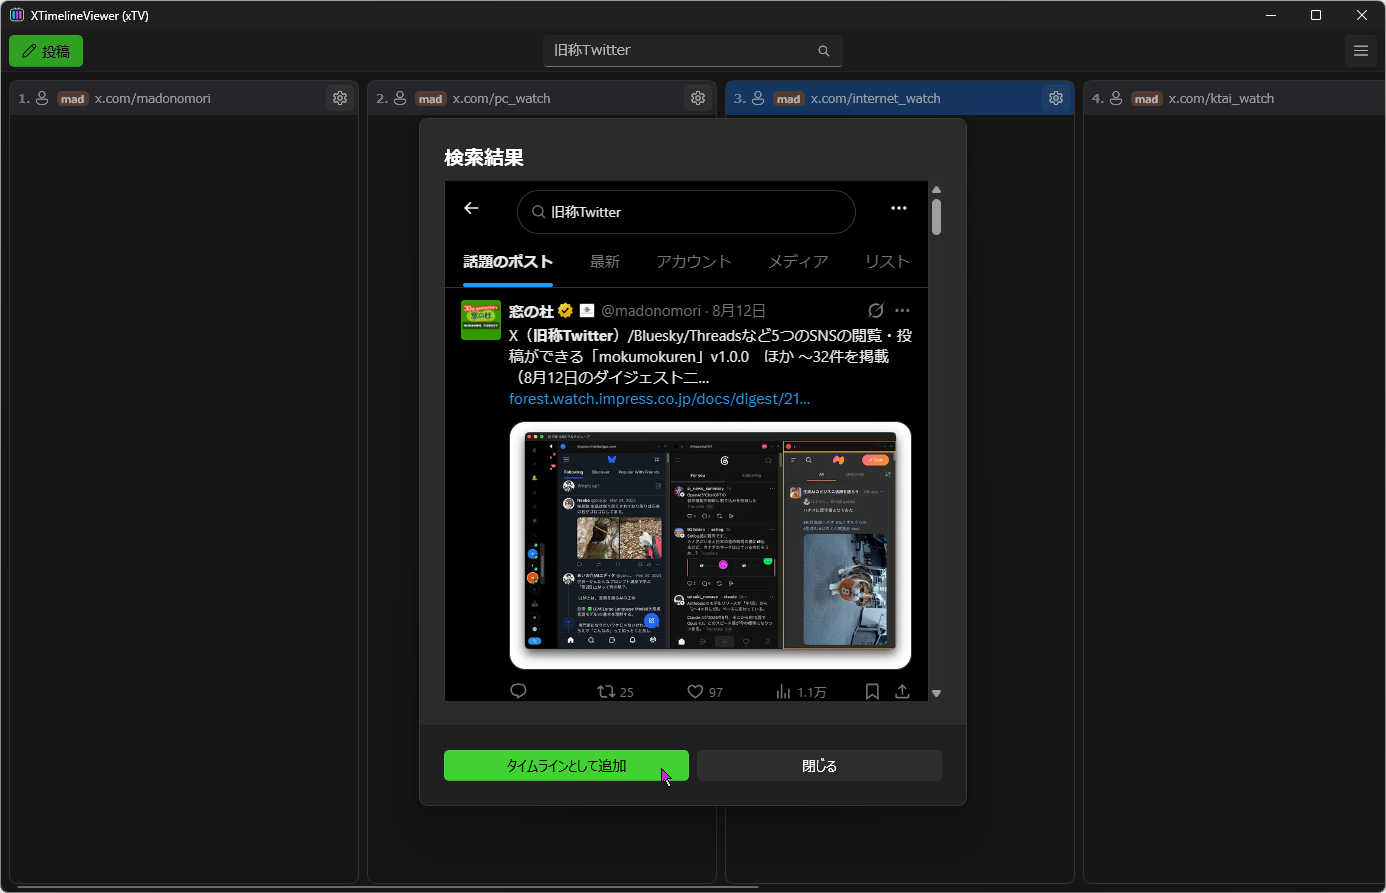Viewport: 1386px width, 893px height.
Task: Click the mad badge in the pc_watch column
Action: [431, 99]
